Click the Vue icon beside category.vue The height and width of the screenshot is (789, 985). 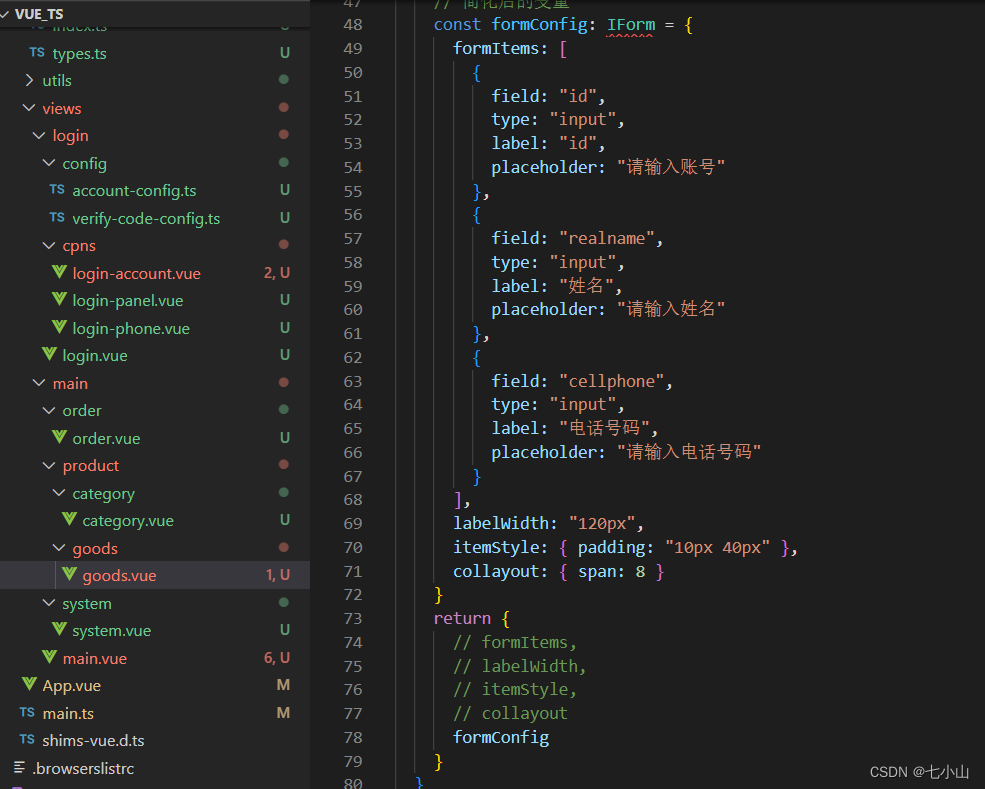point(69,520)
